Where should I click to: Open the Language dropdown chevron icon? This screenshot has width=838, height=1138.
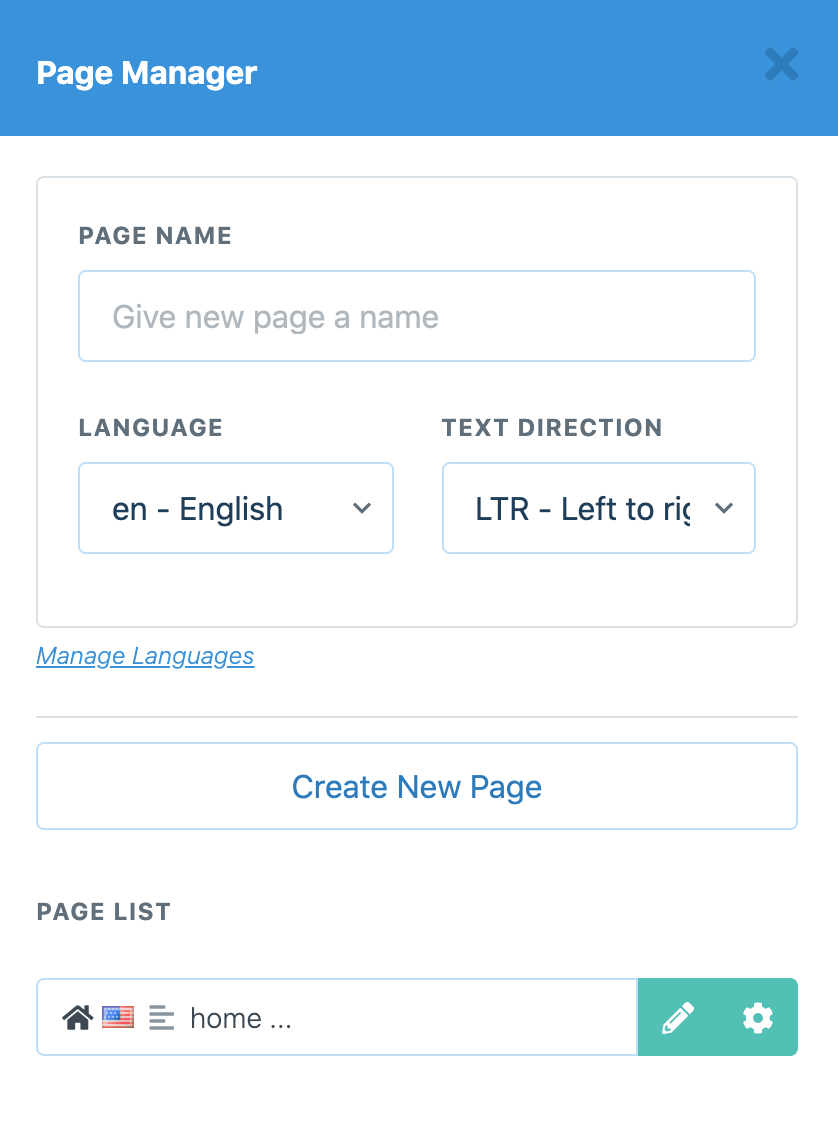pyautogui.click(x=362, y=508)
